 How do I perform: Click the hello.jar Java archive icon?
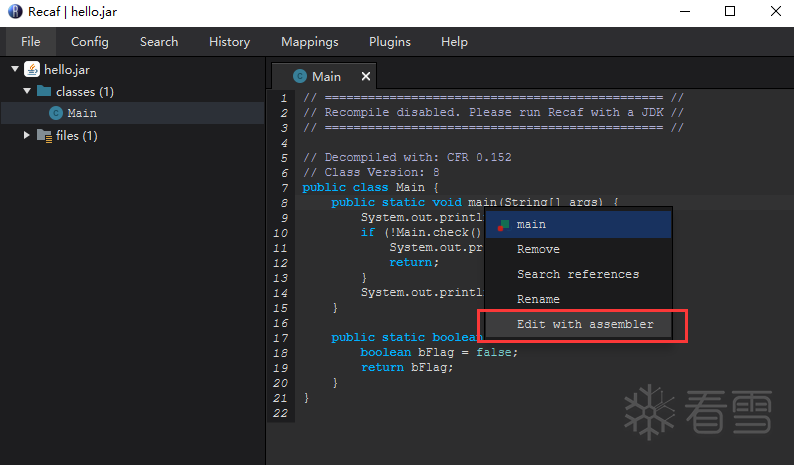tap(32, 69)
